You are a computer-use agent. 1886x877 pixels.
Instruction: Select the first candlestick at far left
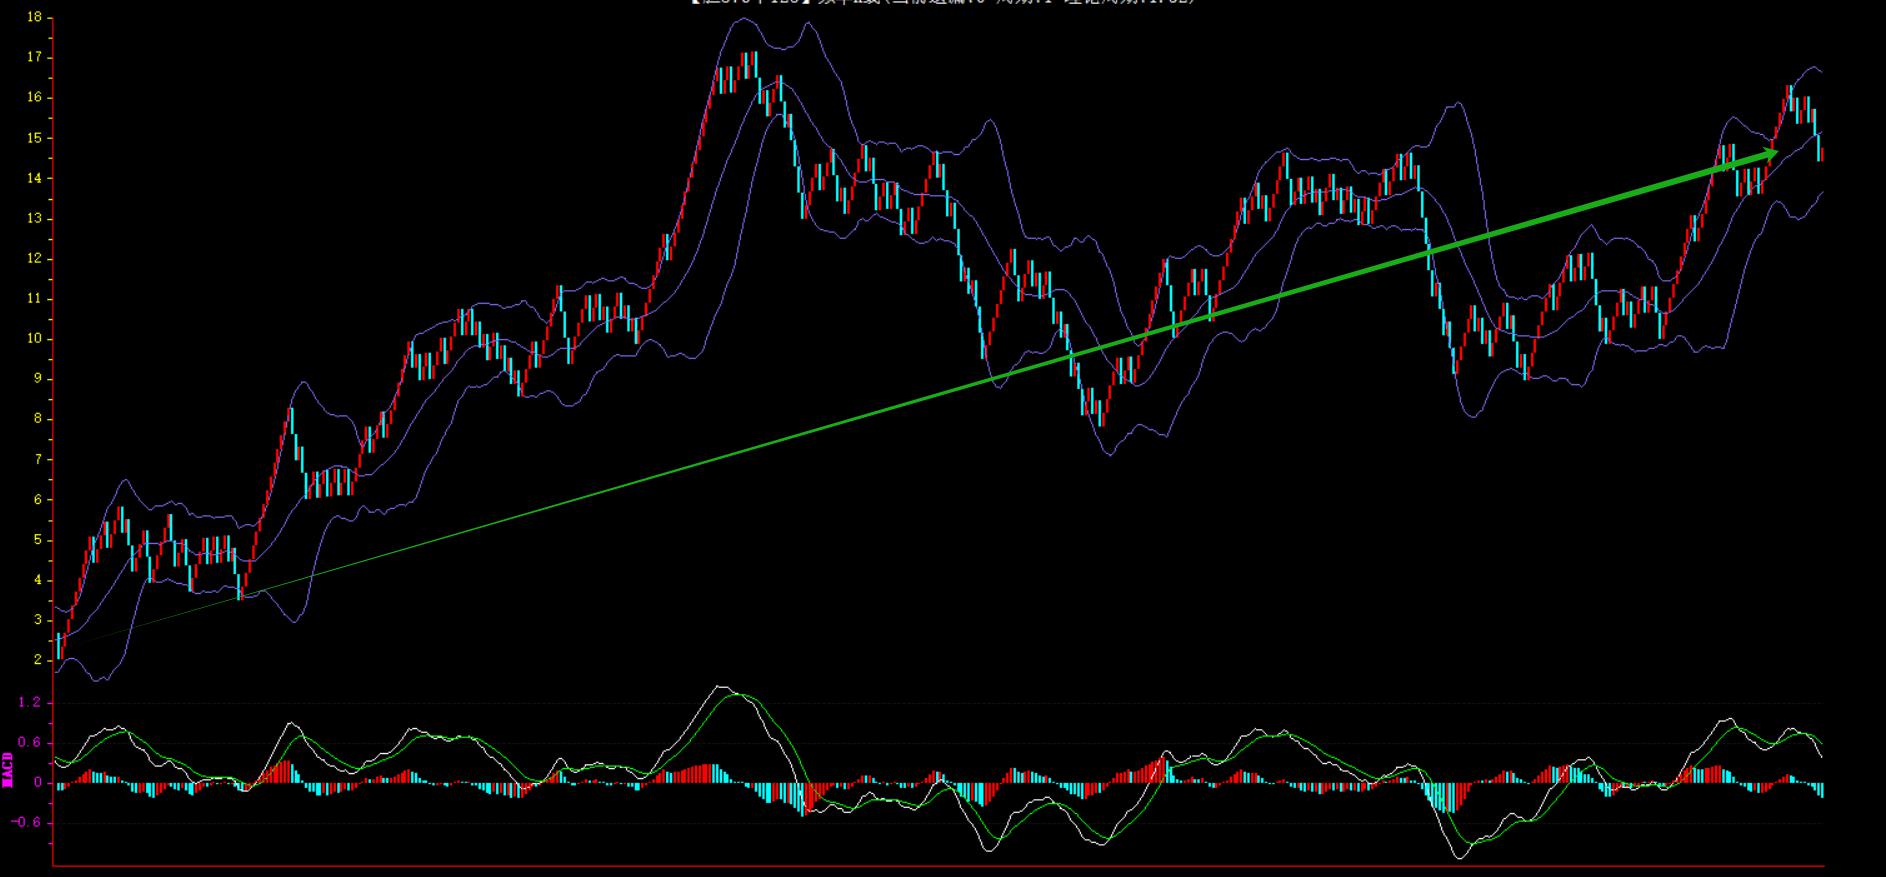click(59, 645)
